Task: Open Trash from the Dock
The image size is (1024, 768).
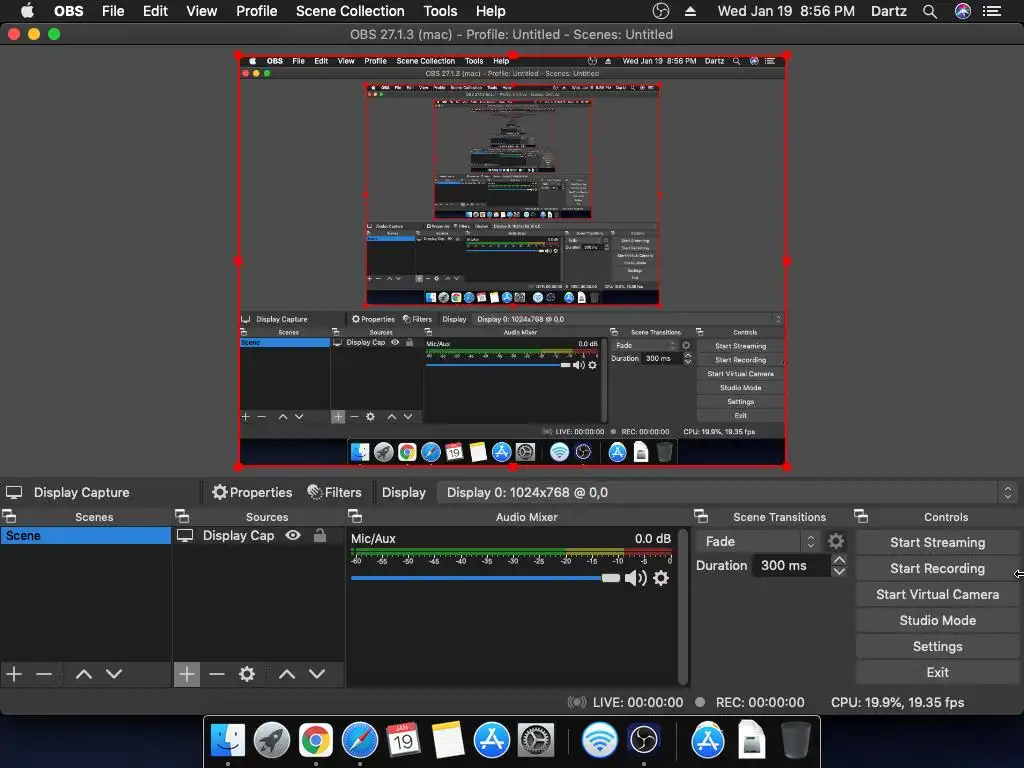Action: [795, 741]
